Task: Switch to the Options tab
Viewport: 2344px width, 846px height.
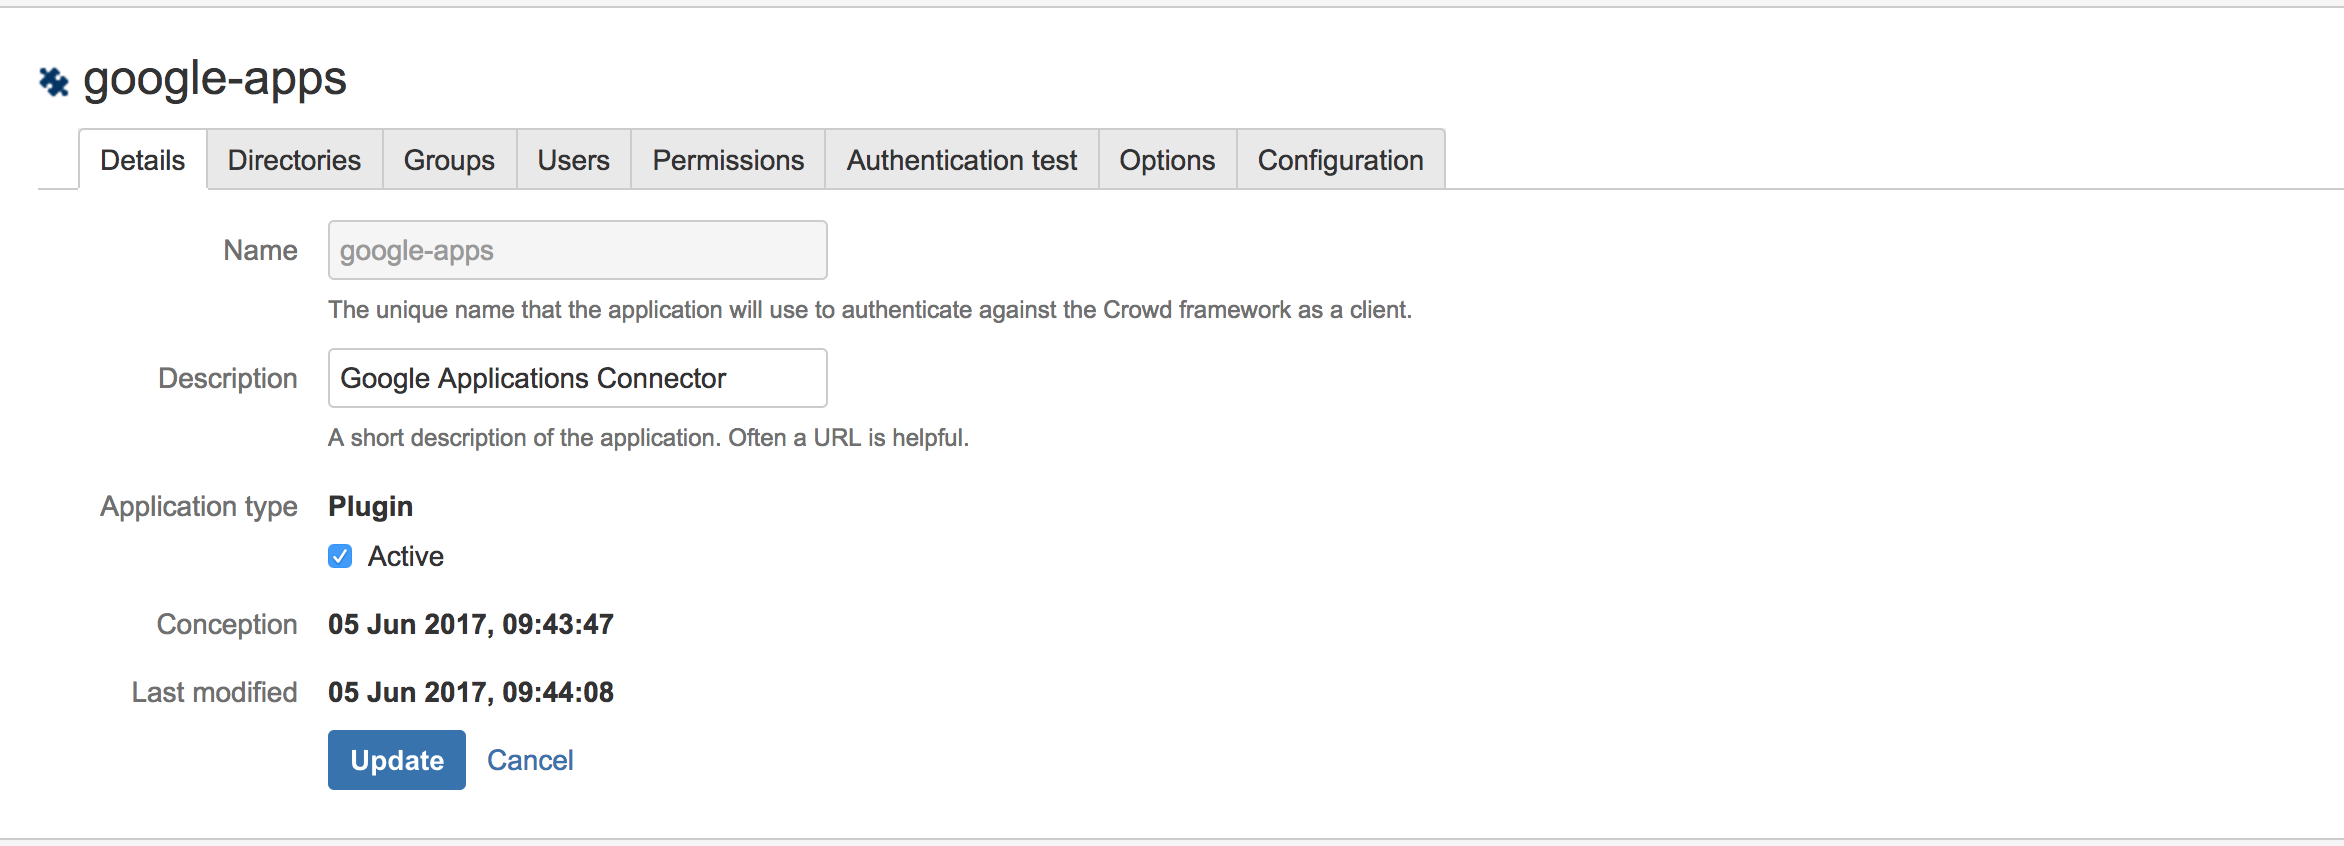Action: [1167, 160]
